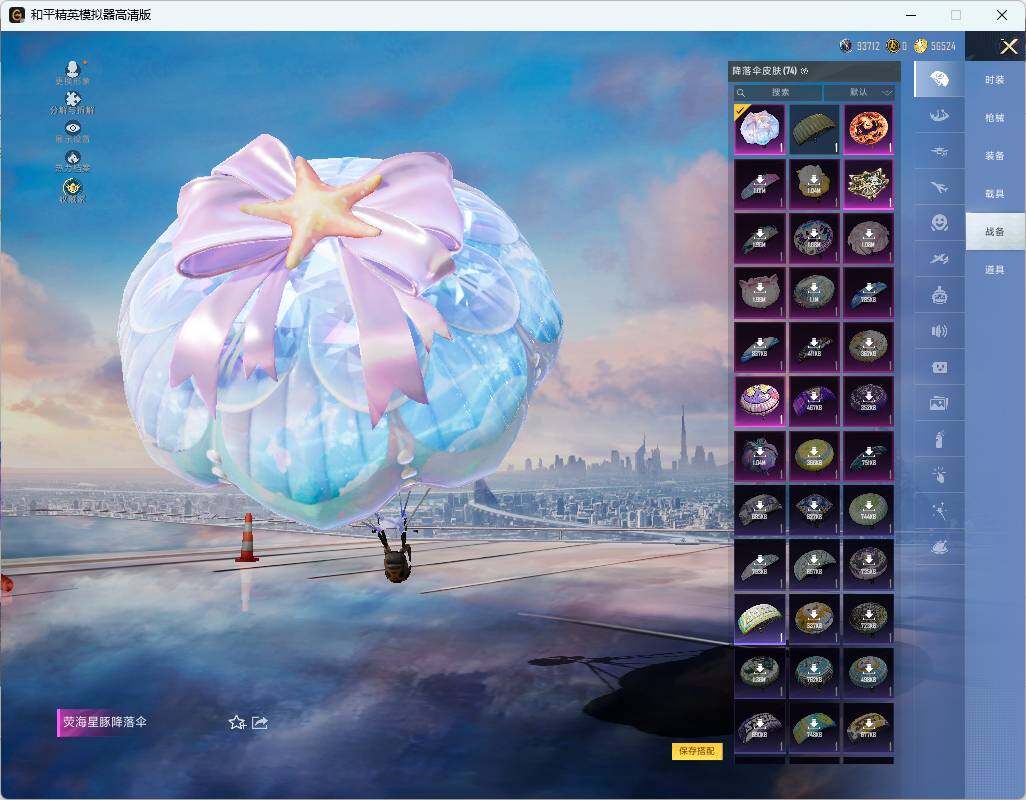Select the olive default parachute thumbnail

pos(813,129)
